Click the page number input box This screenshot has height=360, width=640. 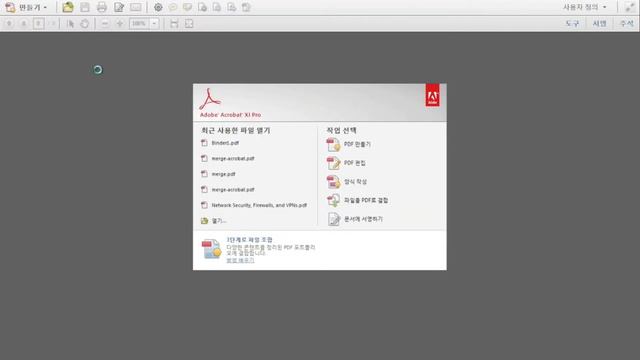(x=38, y=24)
